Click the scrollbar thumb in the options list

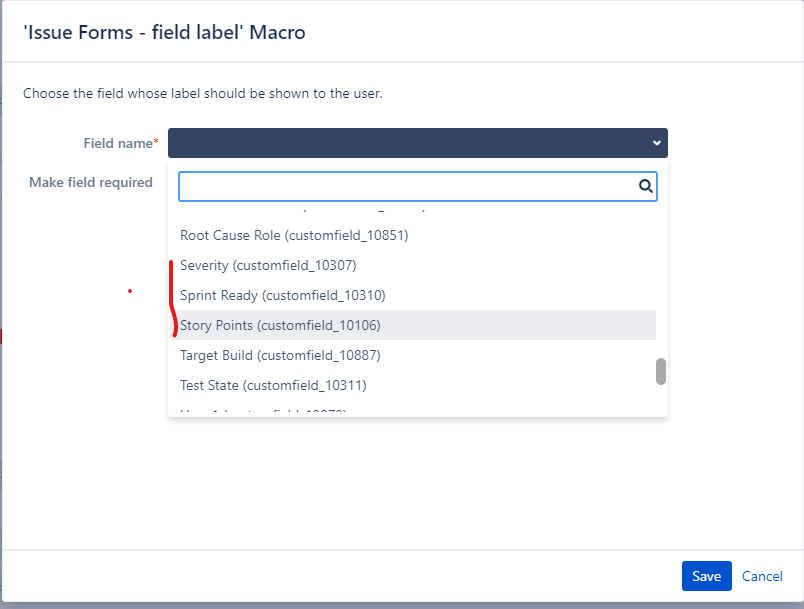pyautogui.click(x=660, y=371)
